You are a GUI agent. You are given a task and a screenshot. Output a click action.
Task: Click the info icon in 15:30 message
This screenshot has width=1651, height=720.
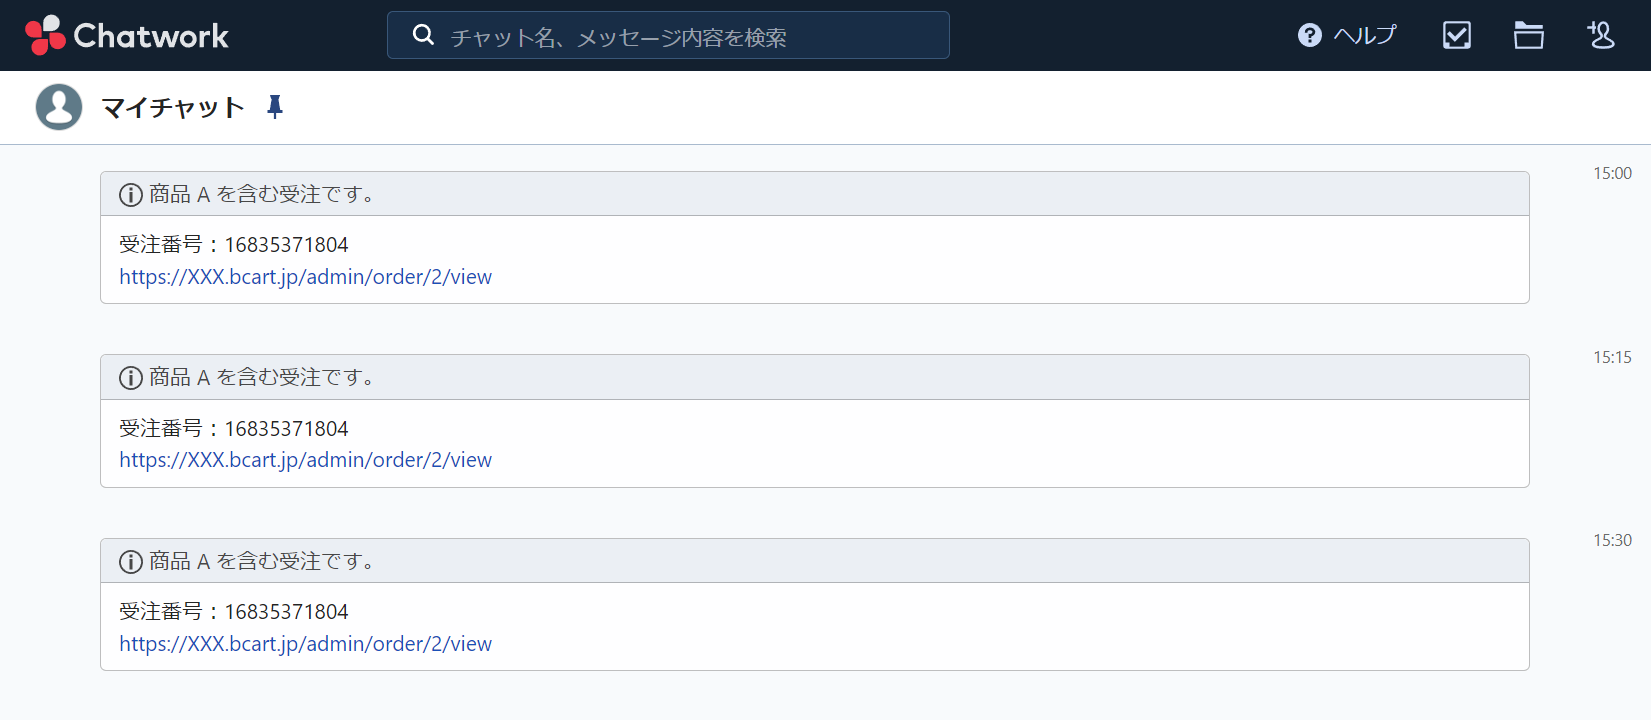[131, 562]
